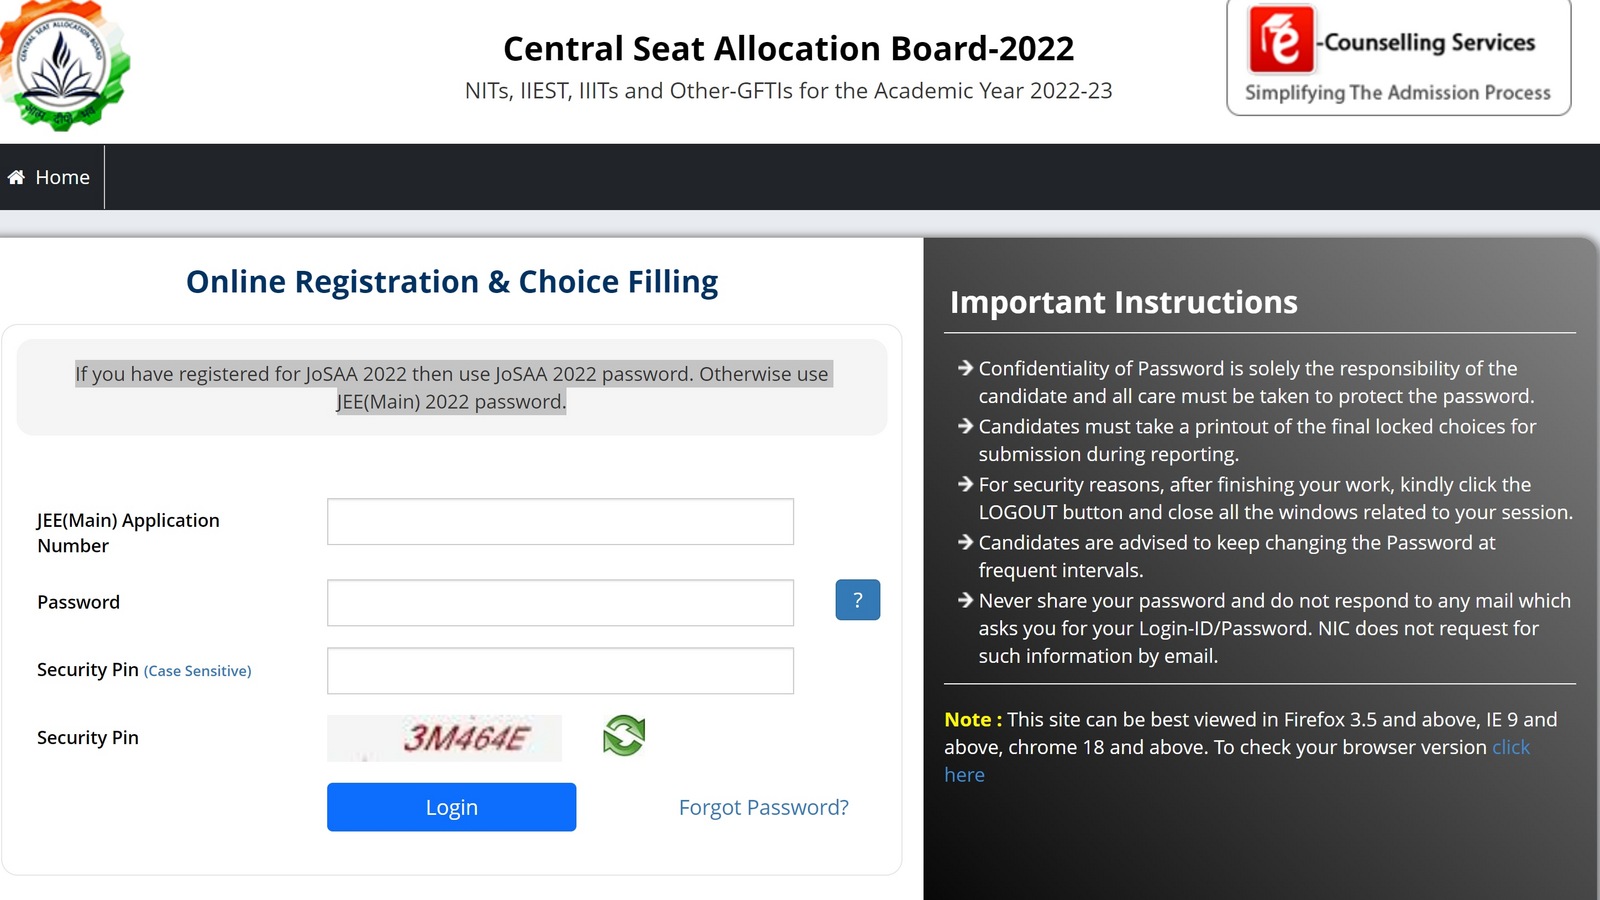The width and height of the screenshot is (1600, 900).
Task: Refresh the security pin captcha
Action: click(x=624, y=736)
